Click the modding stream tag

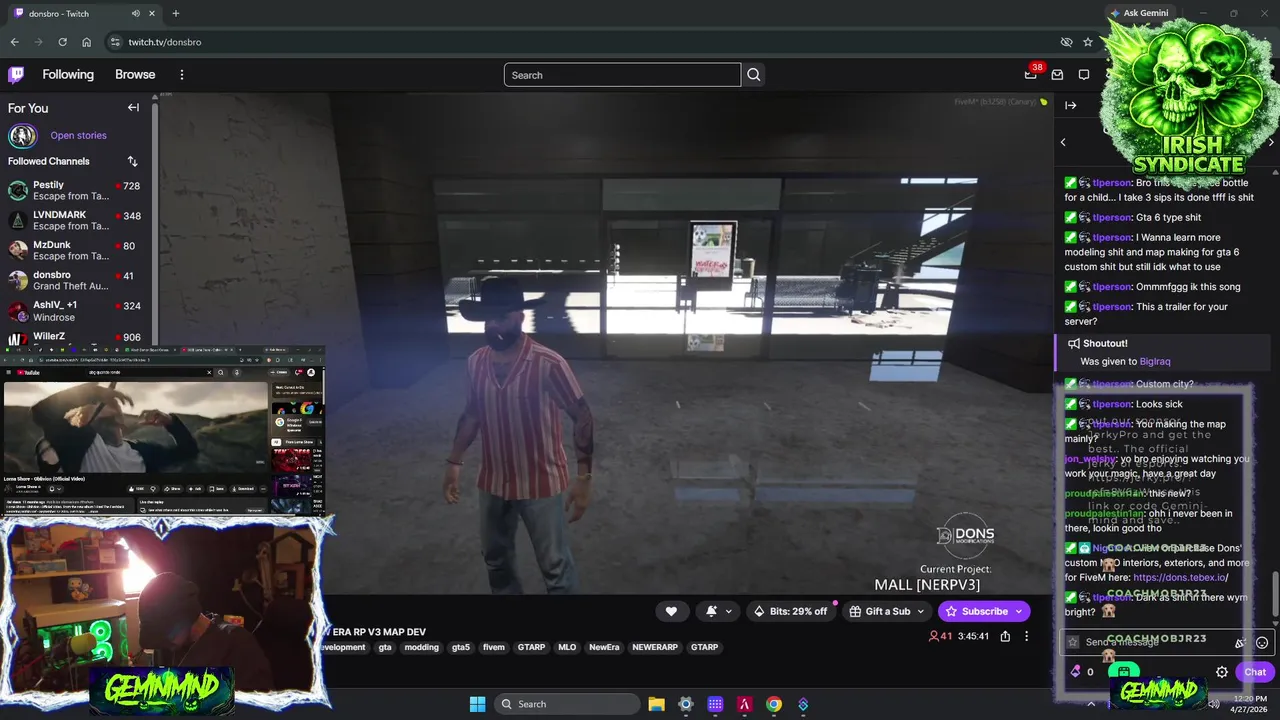coord(421,647)
